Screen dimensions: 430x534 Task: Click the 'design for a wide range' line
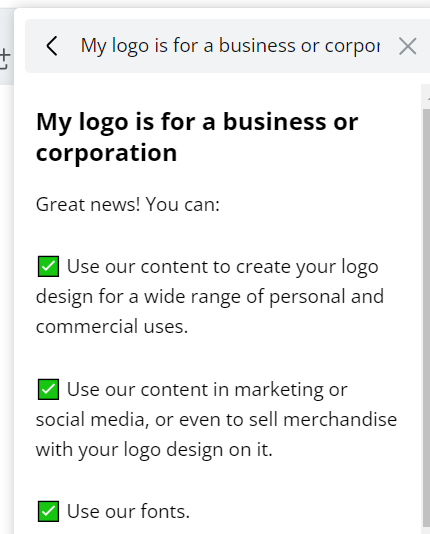(x=210, y=297)
